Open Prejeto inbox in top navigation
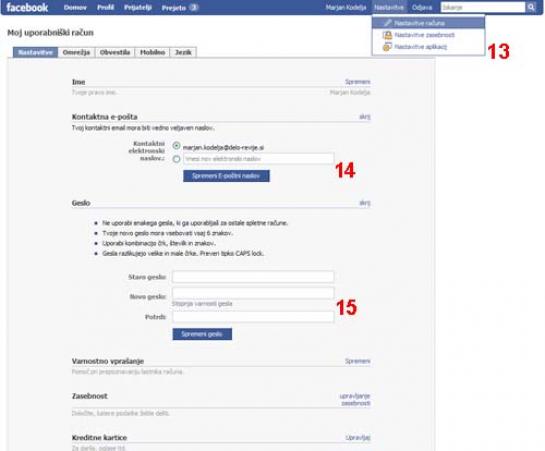The height and width of the screenshot is (451, 545). pos(174,8)
